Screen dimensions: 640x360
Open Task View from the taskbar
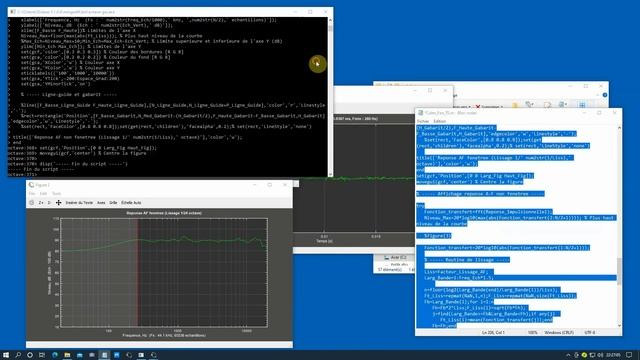(x=42, y=355)
